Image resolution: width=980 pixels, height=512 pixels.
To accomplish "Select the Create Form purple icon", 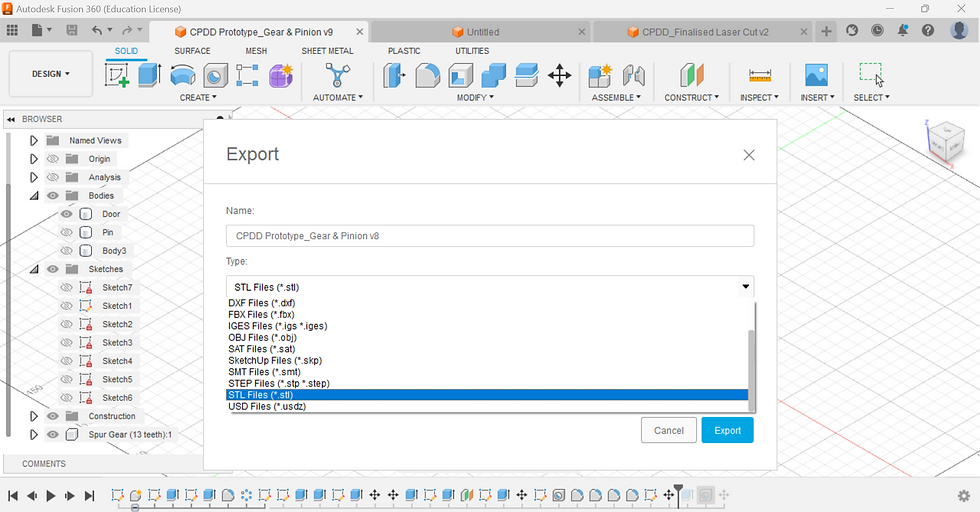I will (x=281, y=76).
